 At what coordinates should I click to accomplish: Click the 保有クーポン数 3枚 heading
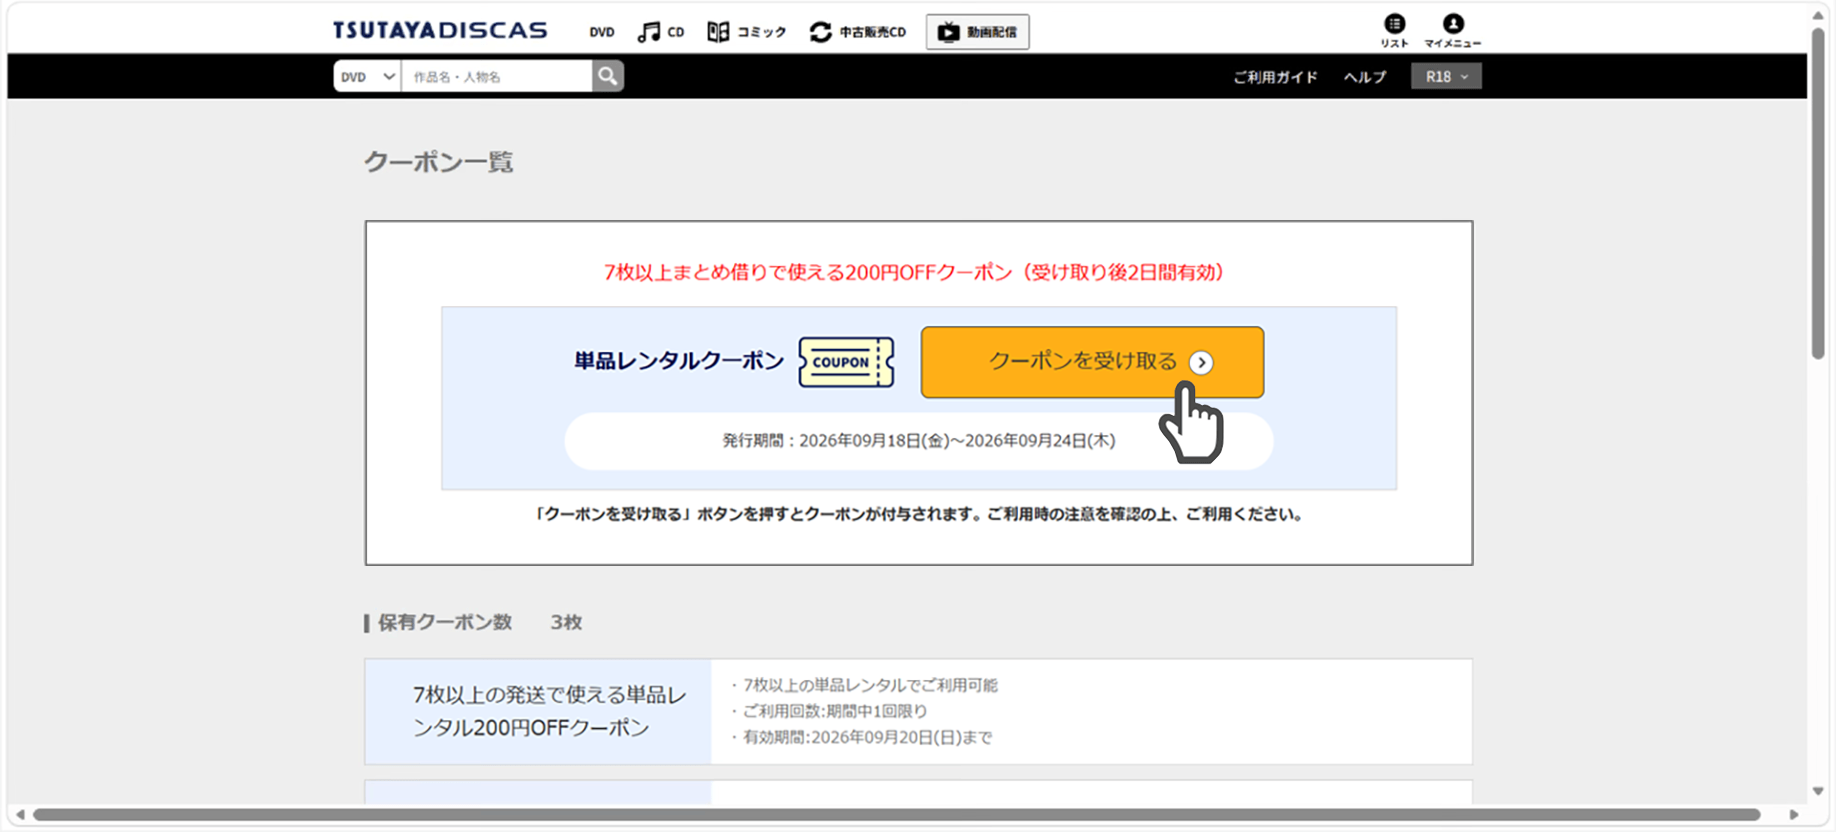473,622
